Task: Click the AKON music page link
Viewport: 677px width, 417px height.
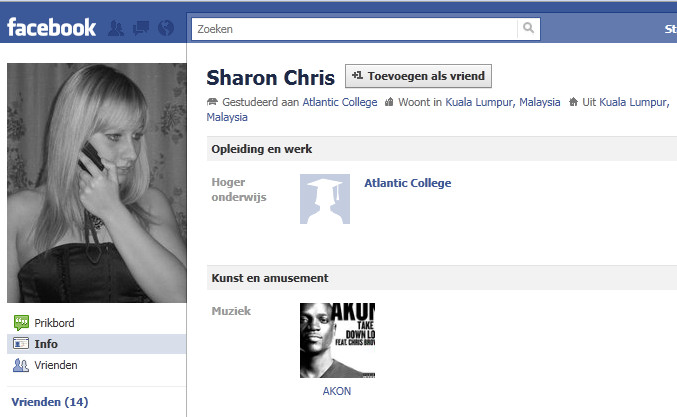Action: coord(337,391)
